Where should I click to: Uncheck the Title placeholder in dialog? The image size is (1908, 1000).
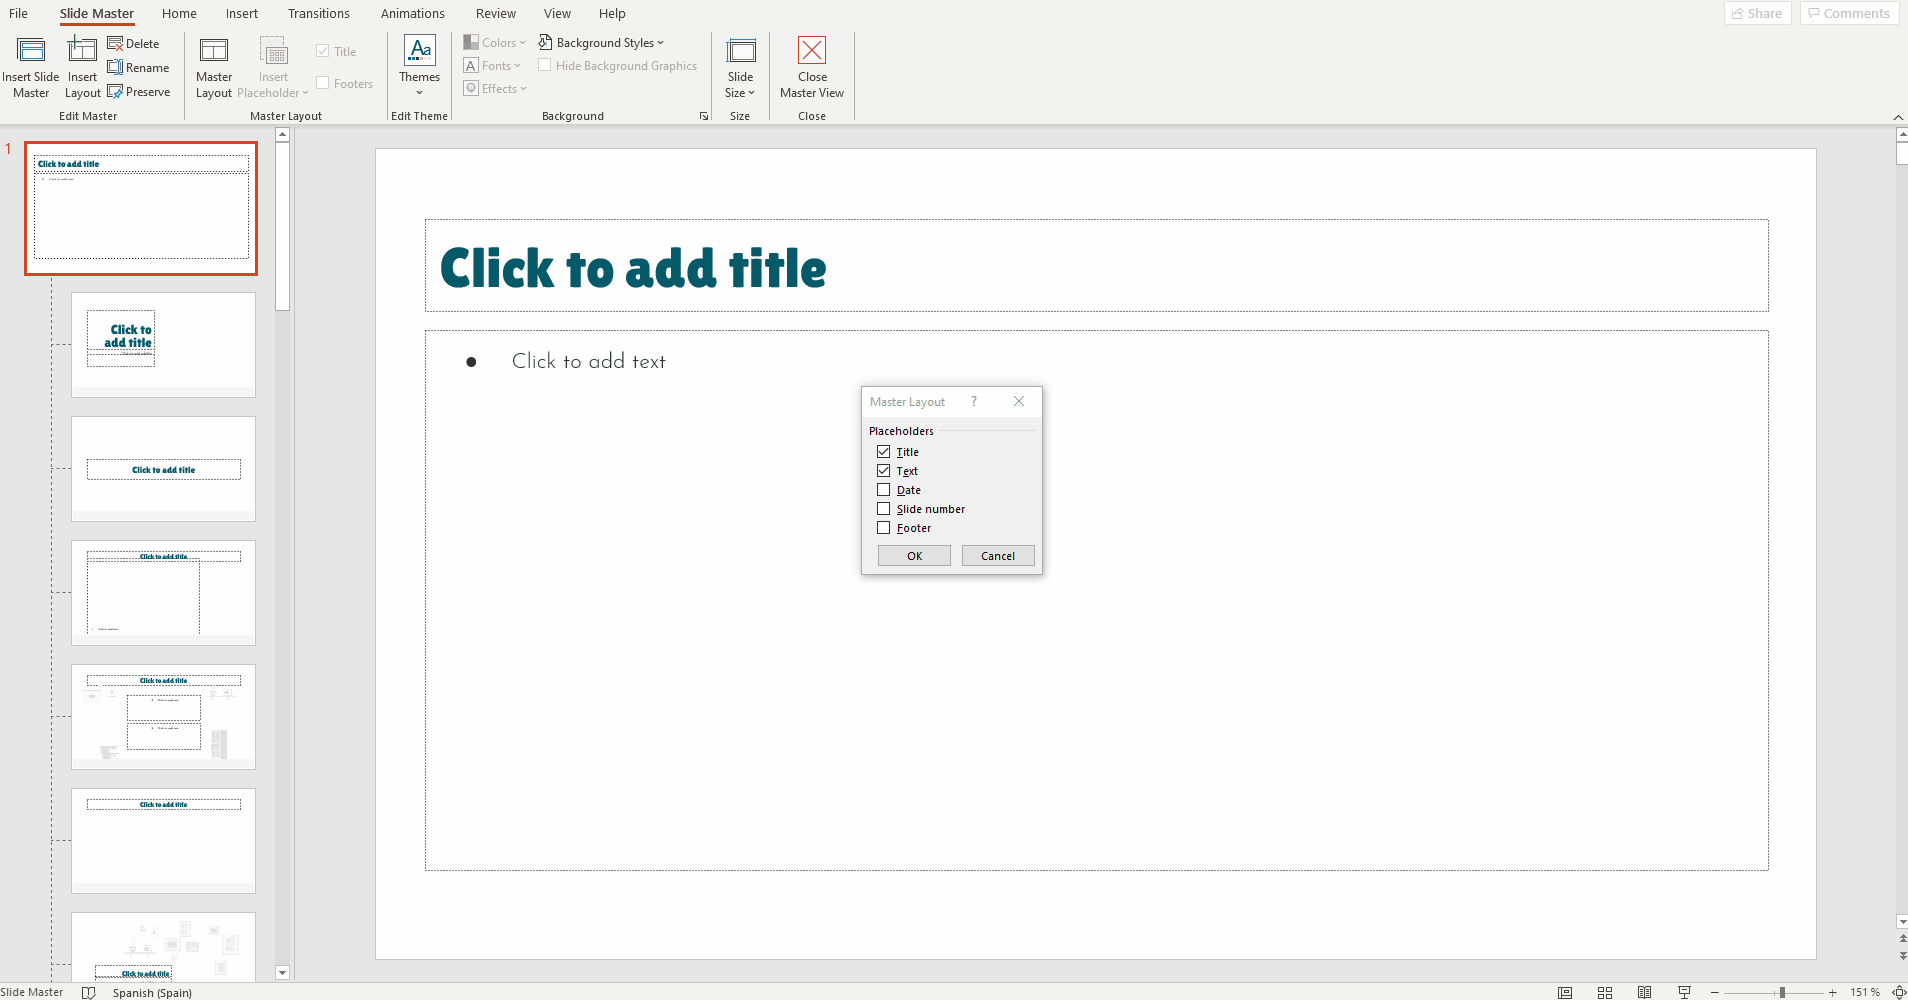(884, 452)
